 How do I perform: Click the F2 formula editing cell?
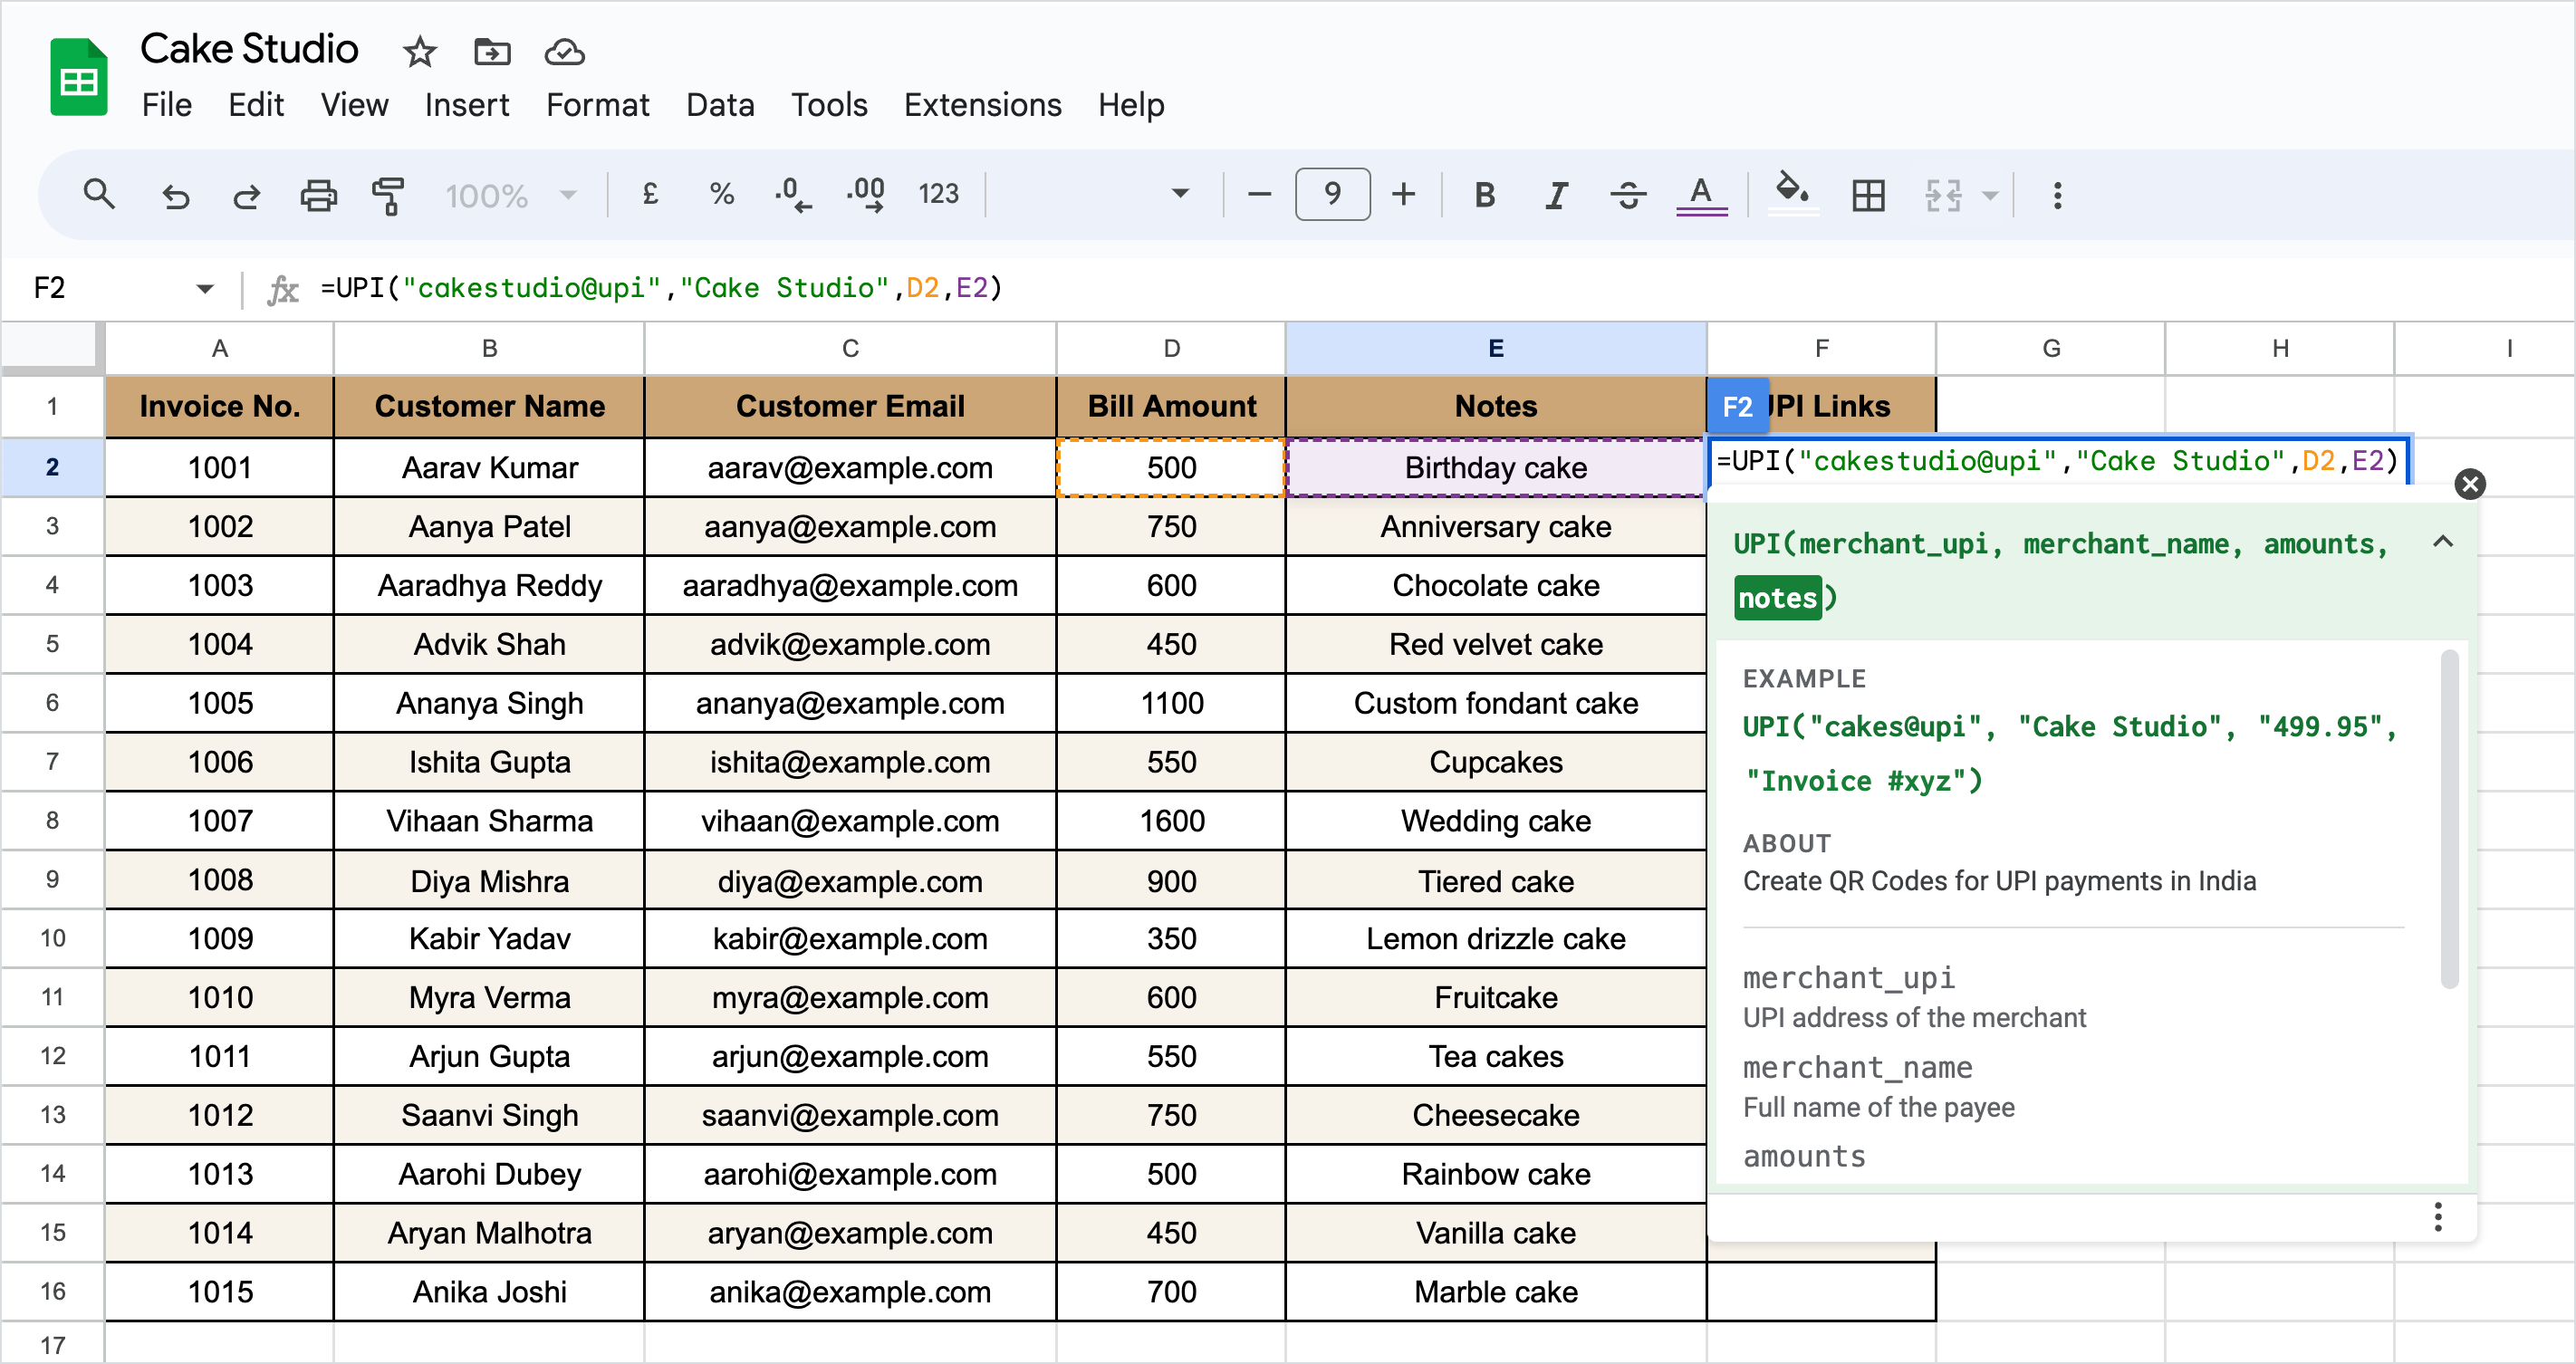click(x=2058, y=461)
